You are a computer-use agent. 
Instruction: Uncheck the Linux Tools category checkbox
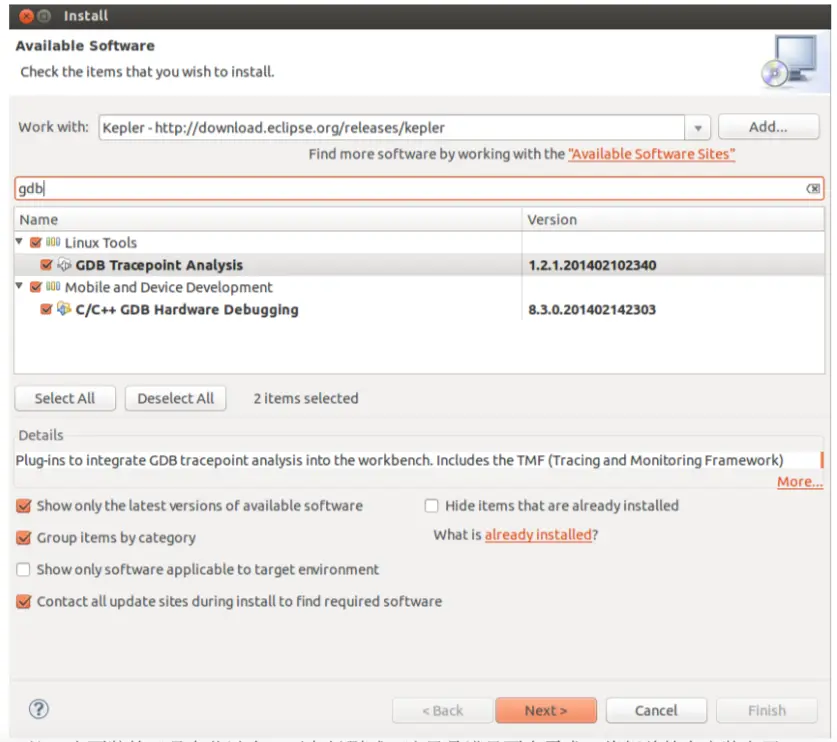click(36, 242)
